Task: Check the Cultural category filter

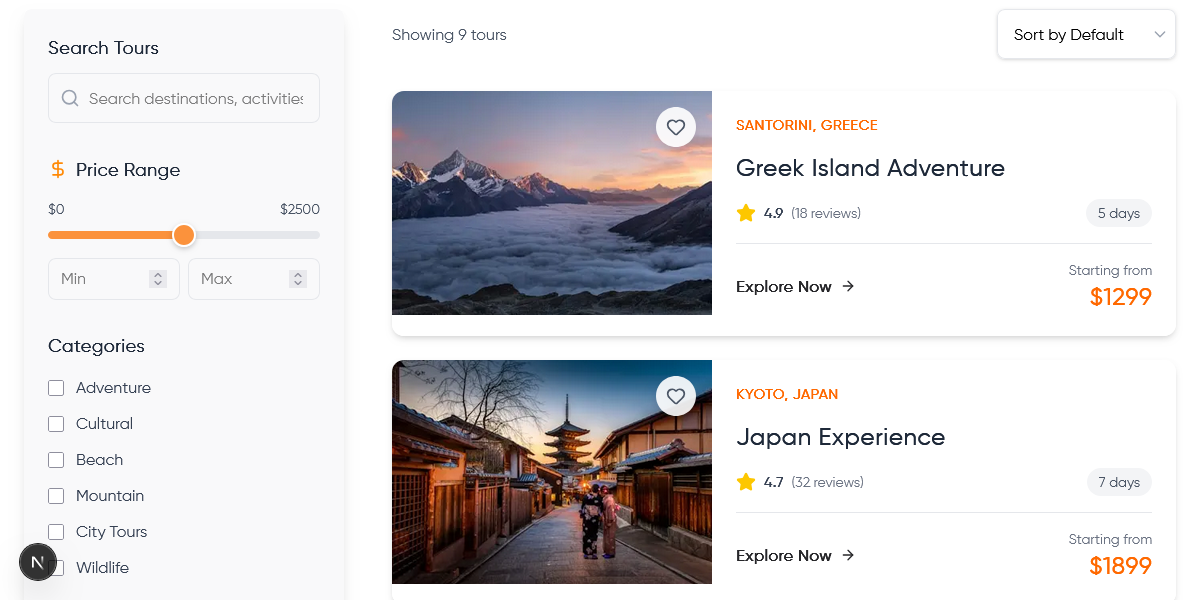Action: (x=56, y=424)
